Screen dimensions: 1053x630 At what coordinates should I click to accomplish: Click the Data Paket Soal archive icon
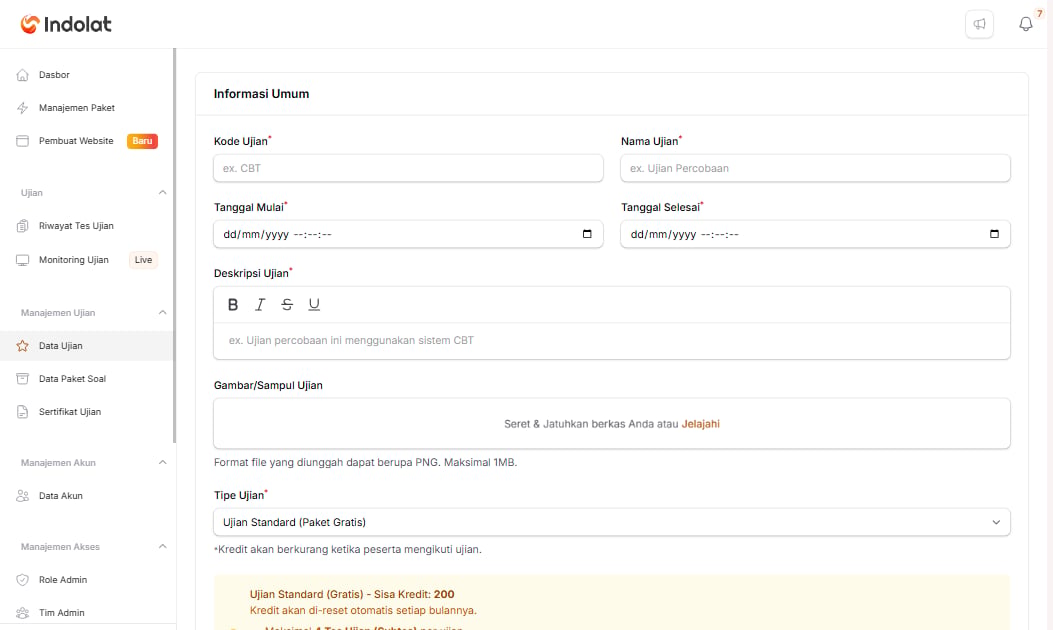click(x=22, y=379)
